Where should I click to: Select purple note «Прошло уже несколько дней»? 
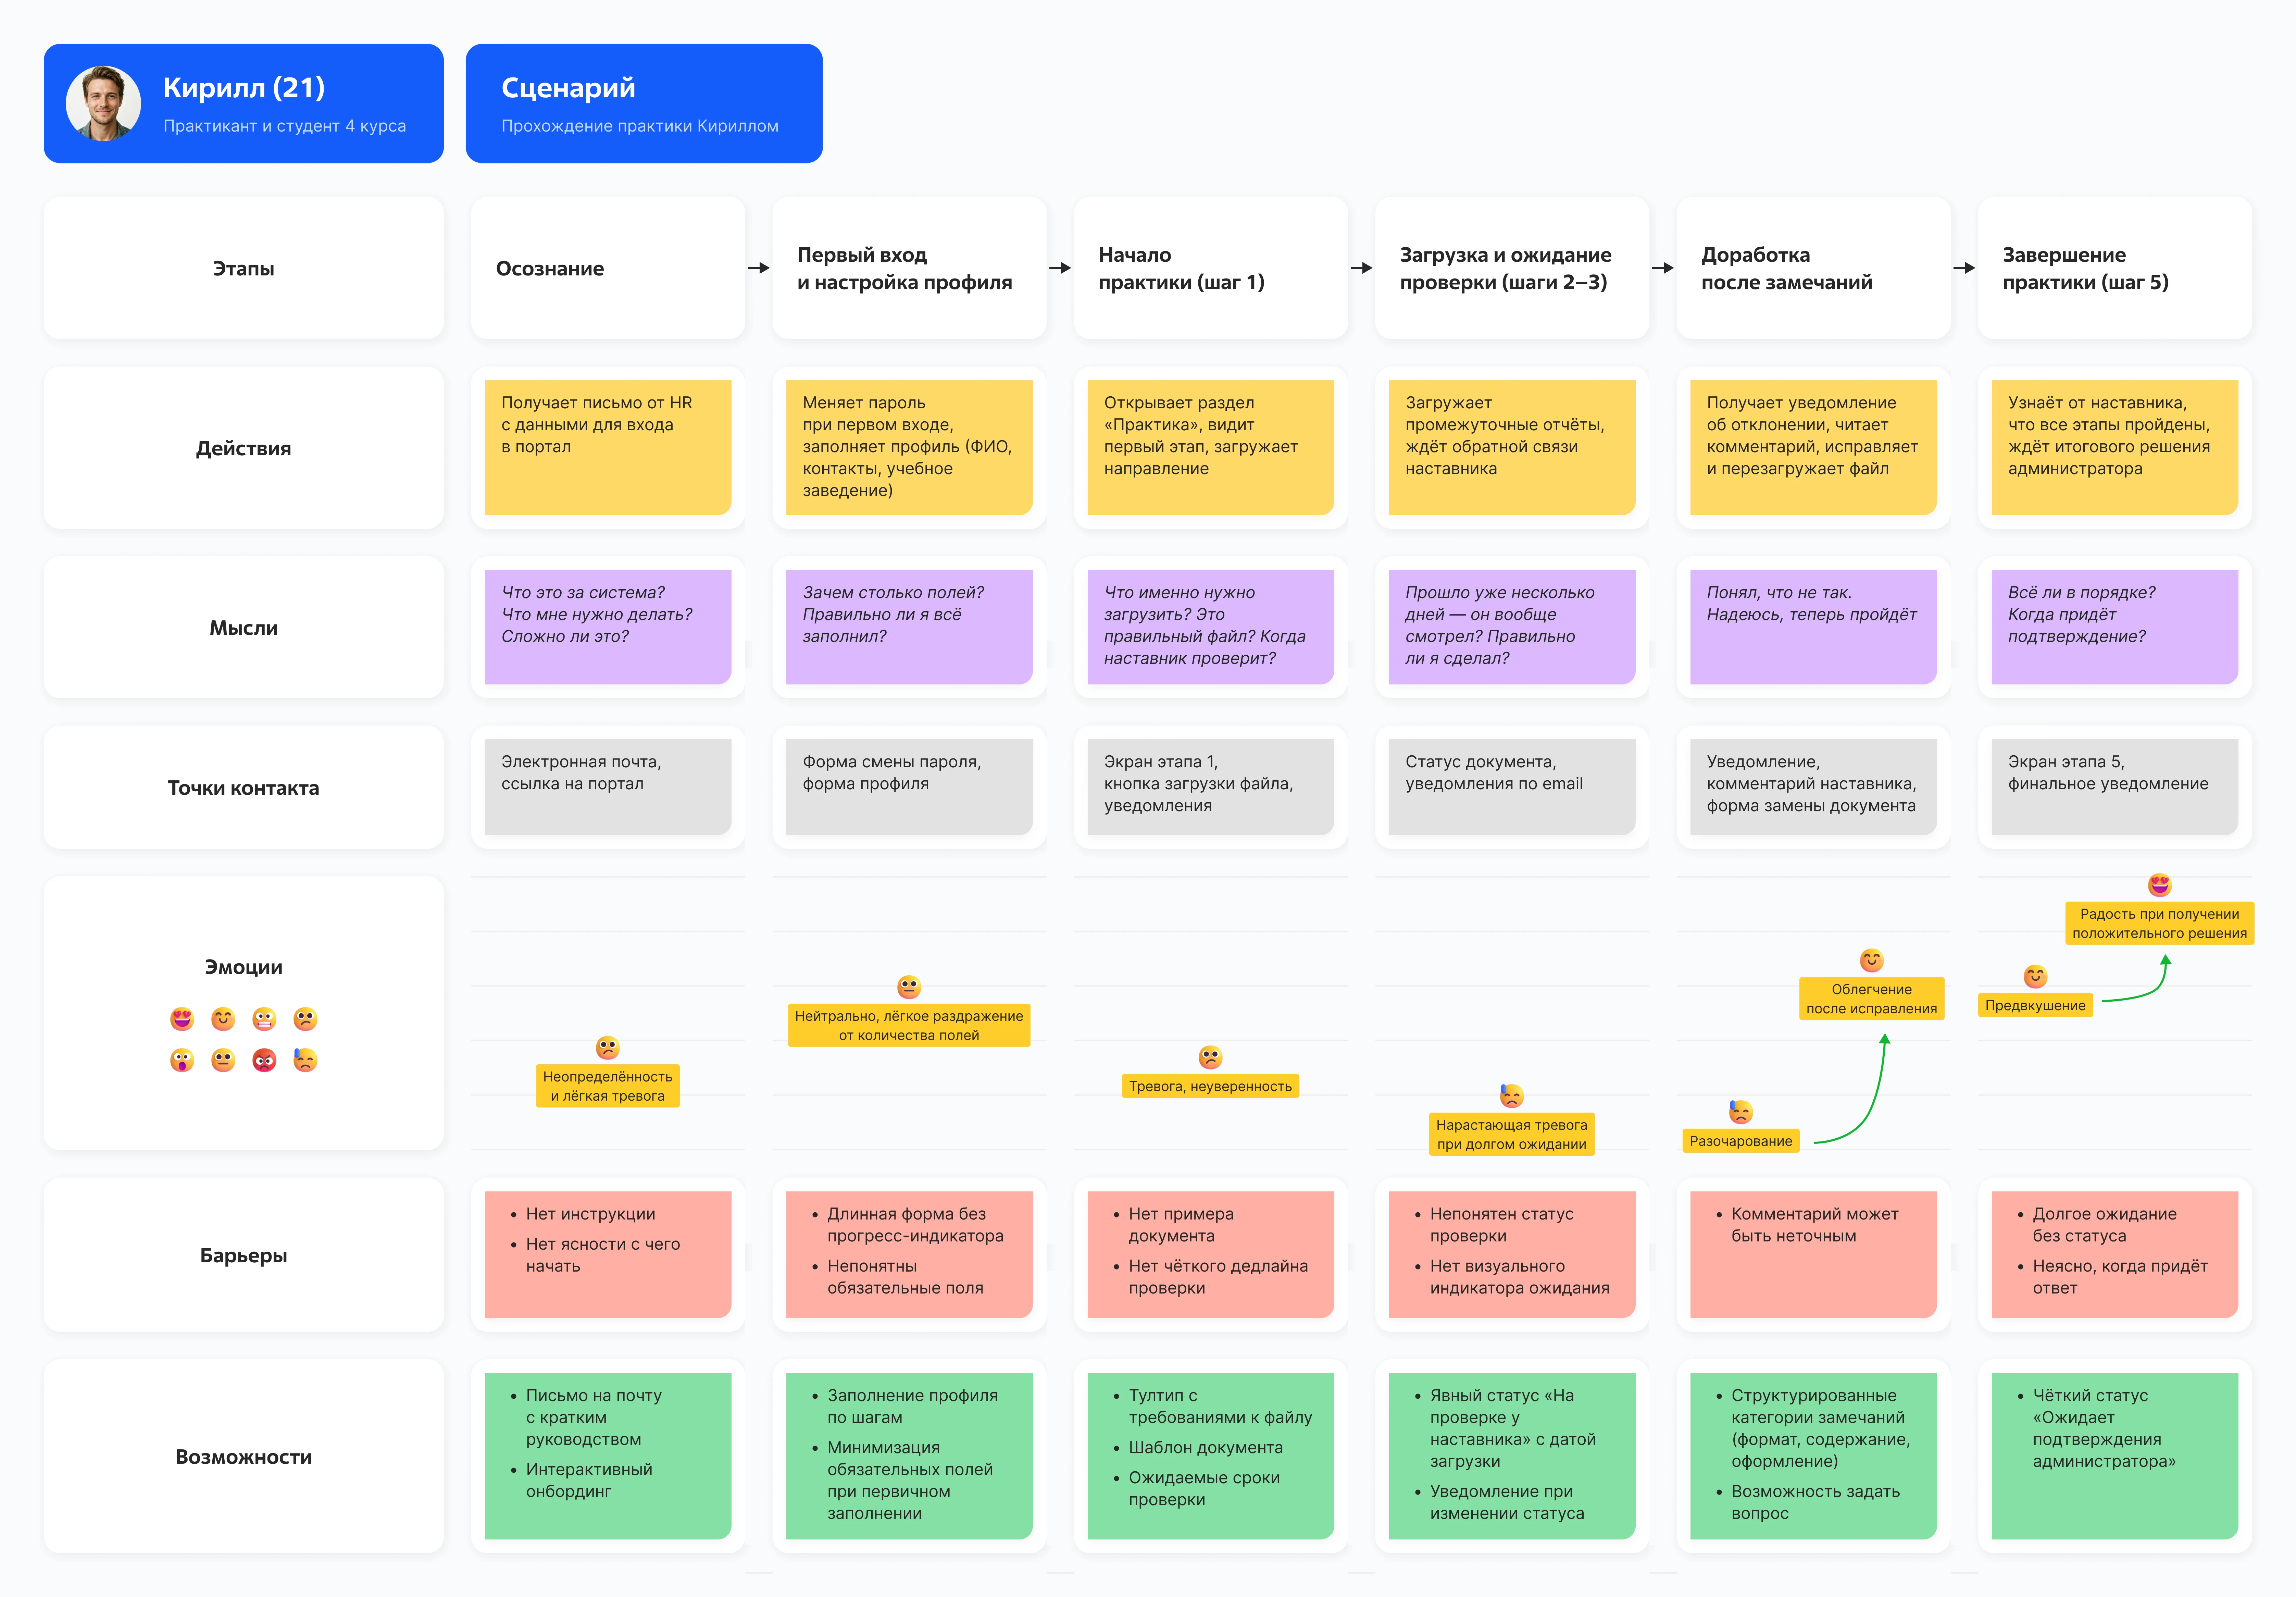1512,627
